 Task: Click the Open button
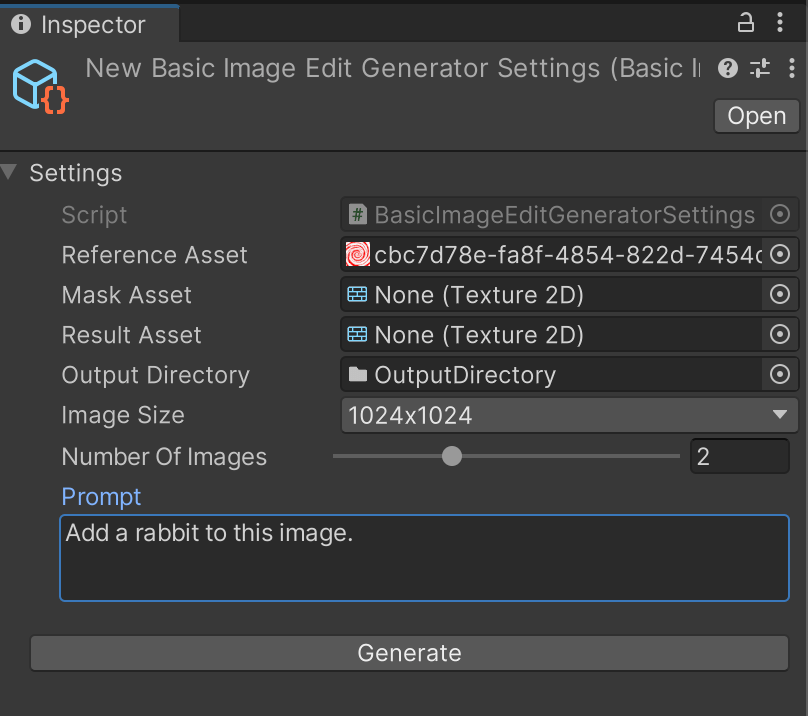pos(756,116)
